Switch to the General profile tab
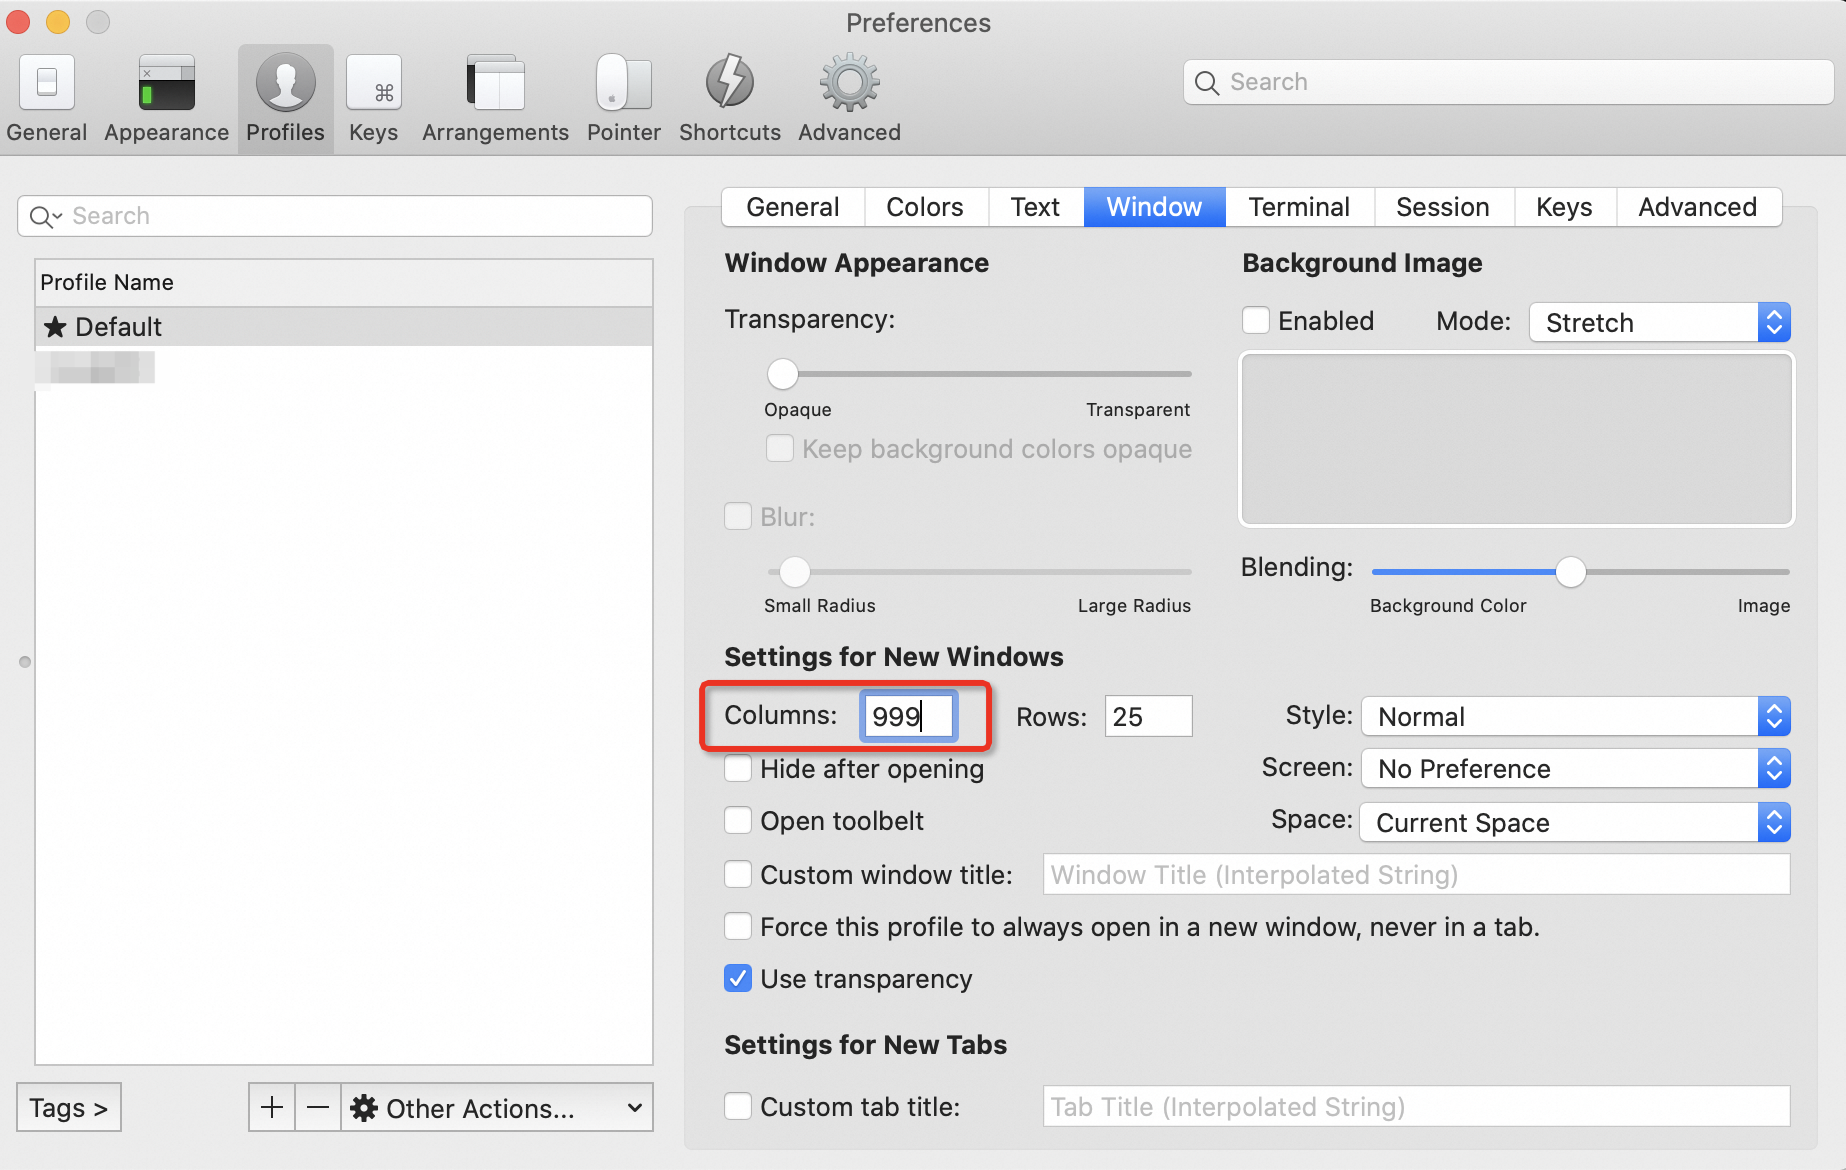Screen dimensions: 1846x1170 coord(793,207)
